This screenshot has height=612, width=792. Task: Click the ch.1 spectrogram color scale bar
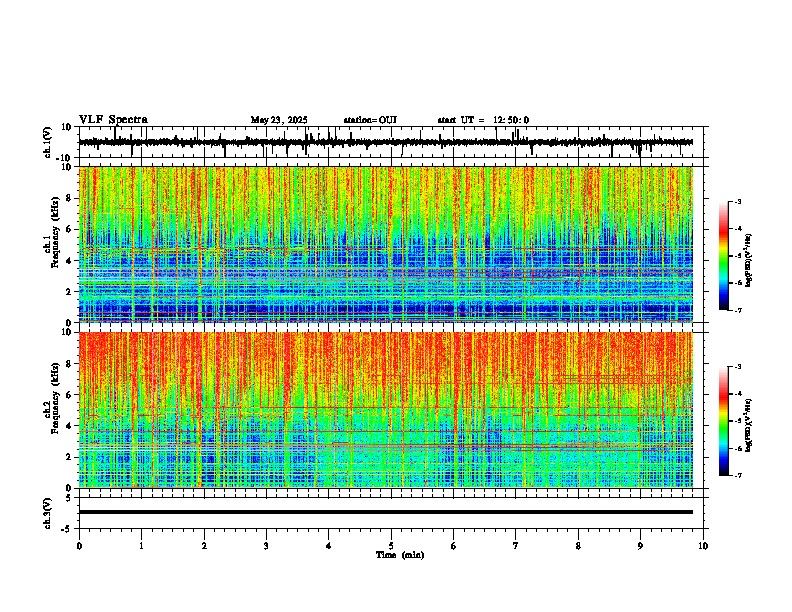[724, 256]
